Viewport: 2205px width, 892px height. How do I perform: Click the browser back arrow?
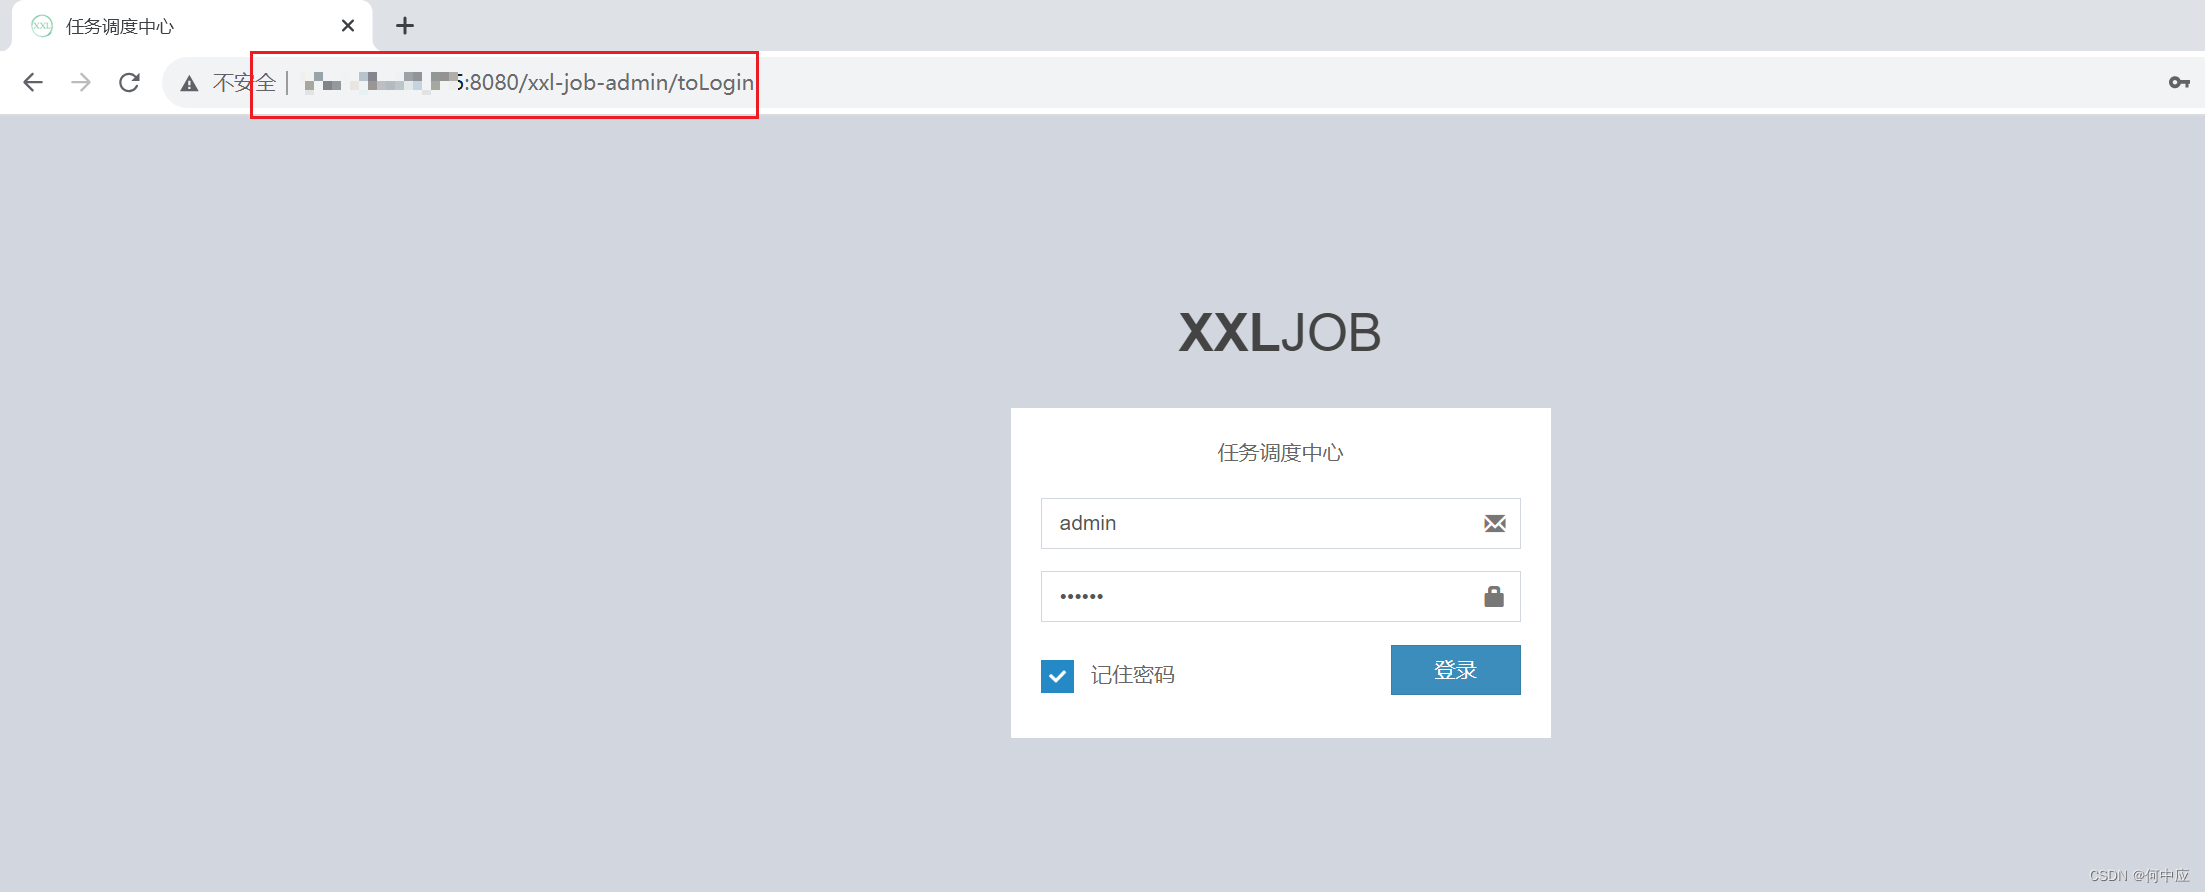pos(33,82)
